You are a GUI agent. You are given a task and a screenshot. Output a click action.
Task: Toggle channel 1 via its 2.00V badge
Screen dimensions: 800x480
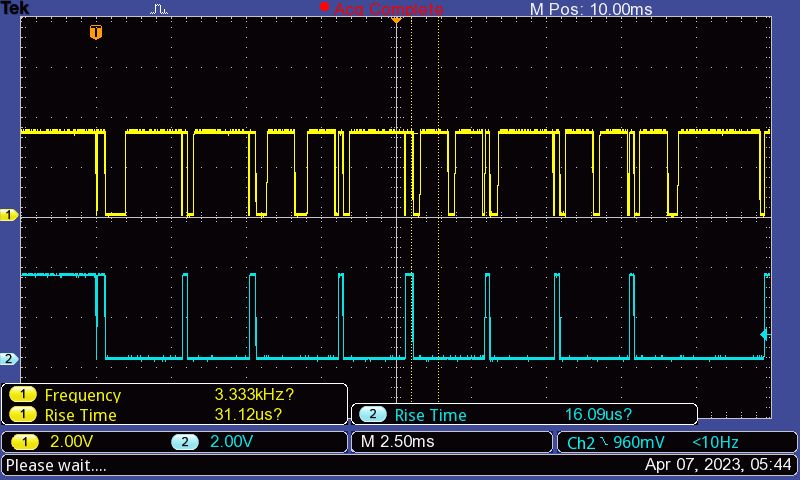tap(23, 442)
